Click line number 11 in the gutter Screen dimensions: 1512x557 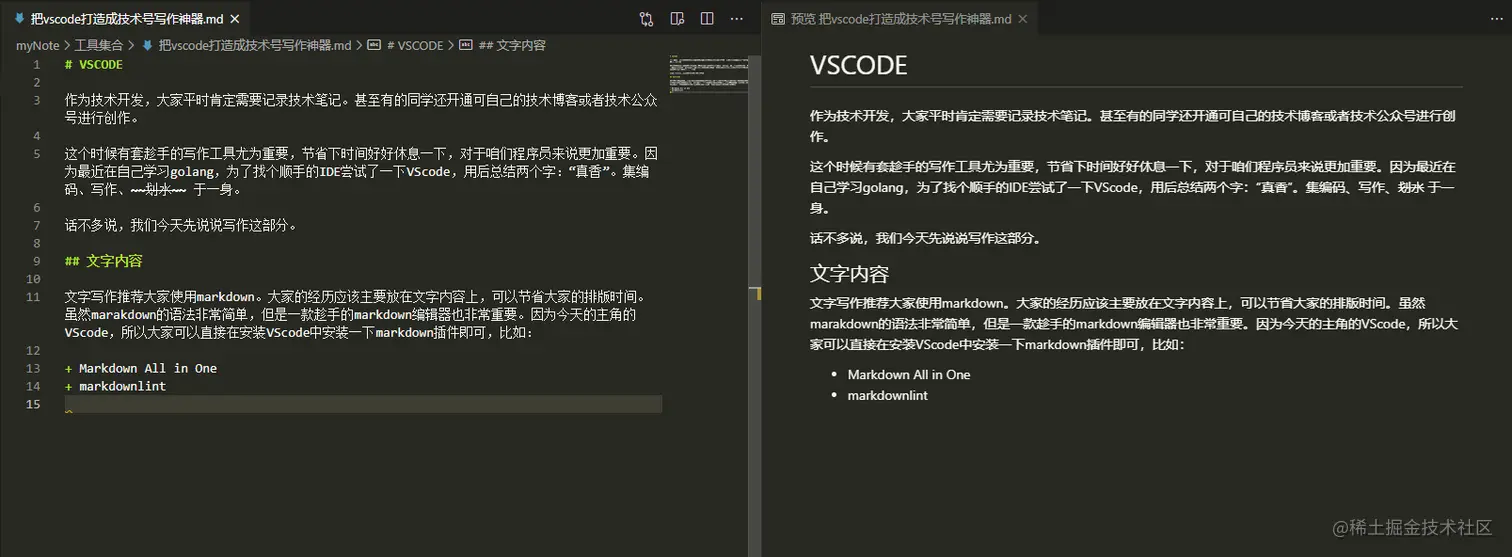pos(35,297)
